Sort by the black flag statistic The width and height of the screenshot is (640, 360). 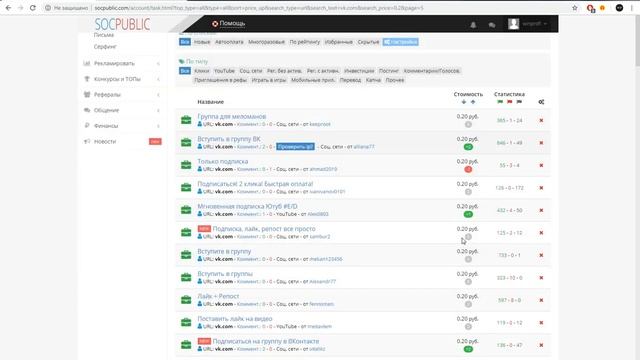pyautogui.click(x=519, y=102)
